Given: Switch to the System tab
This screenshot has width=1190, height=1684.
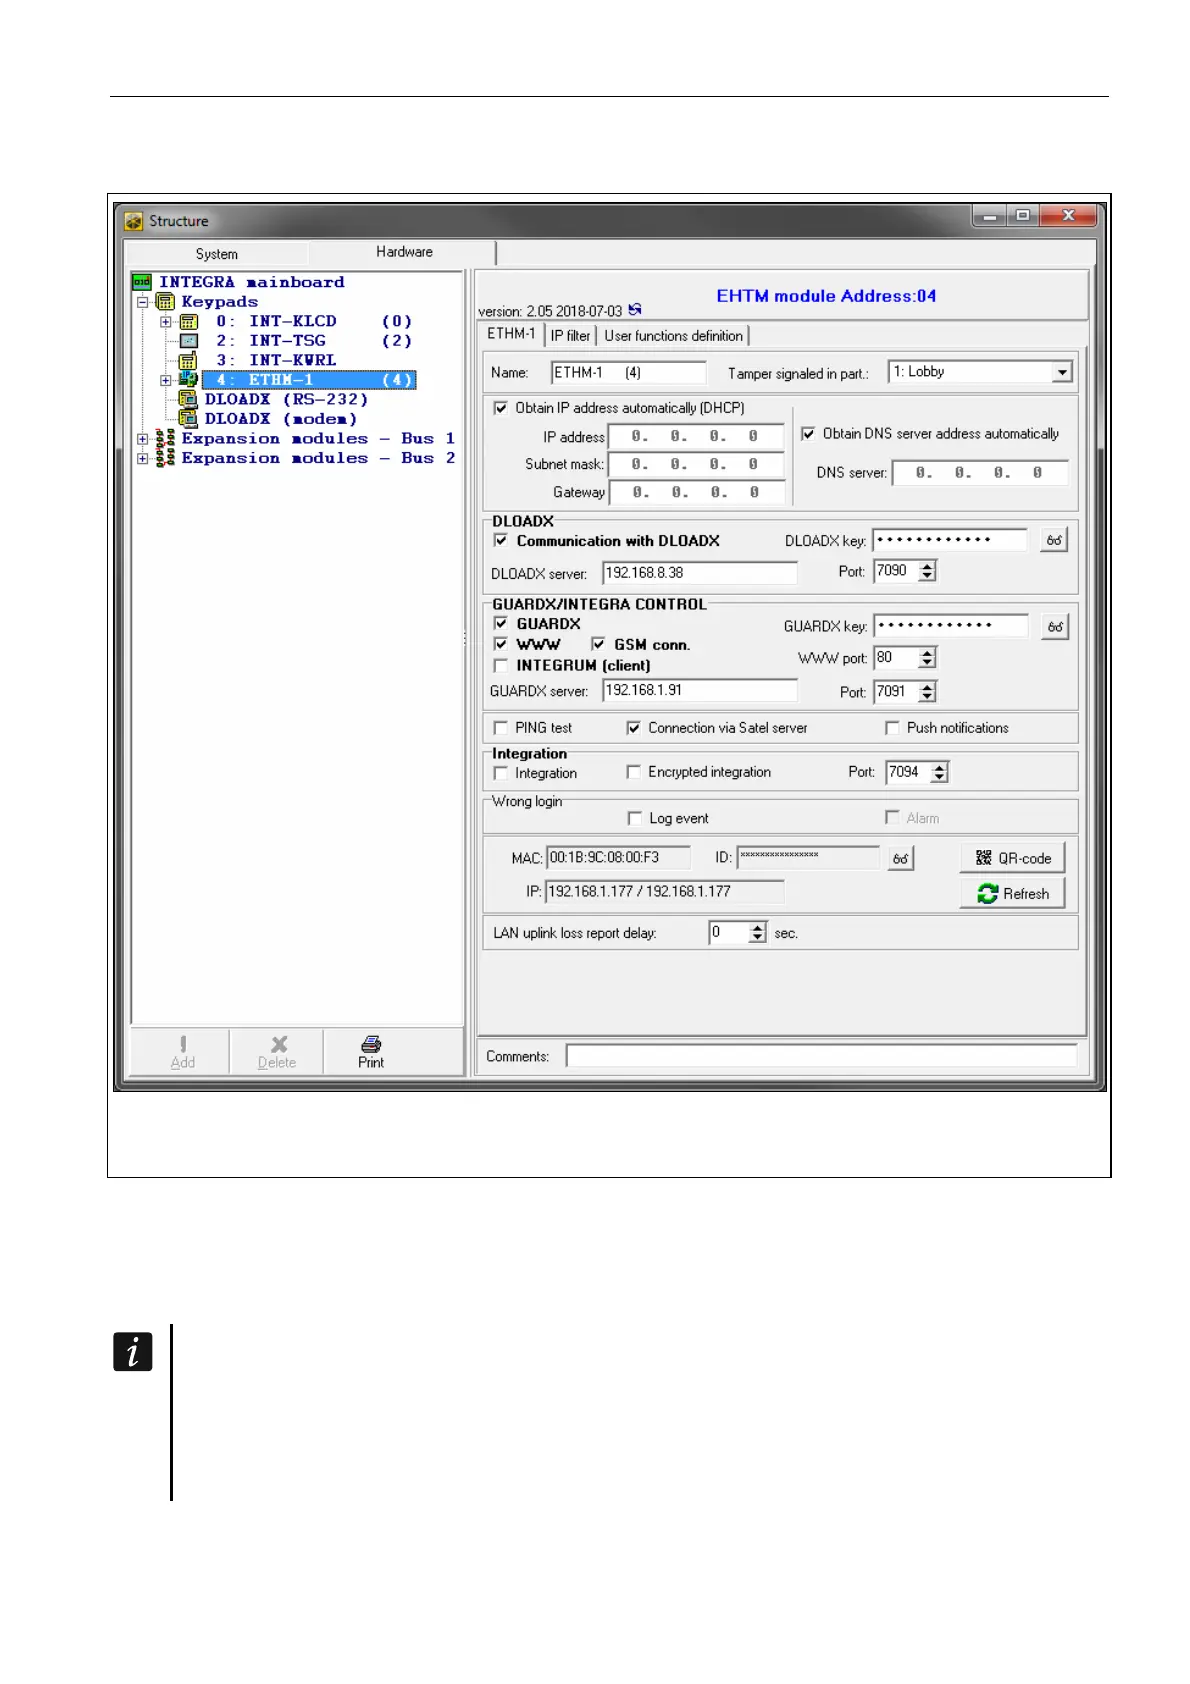Looking at the screenshot, I should click(x=216, y=254).
